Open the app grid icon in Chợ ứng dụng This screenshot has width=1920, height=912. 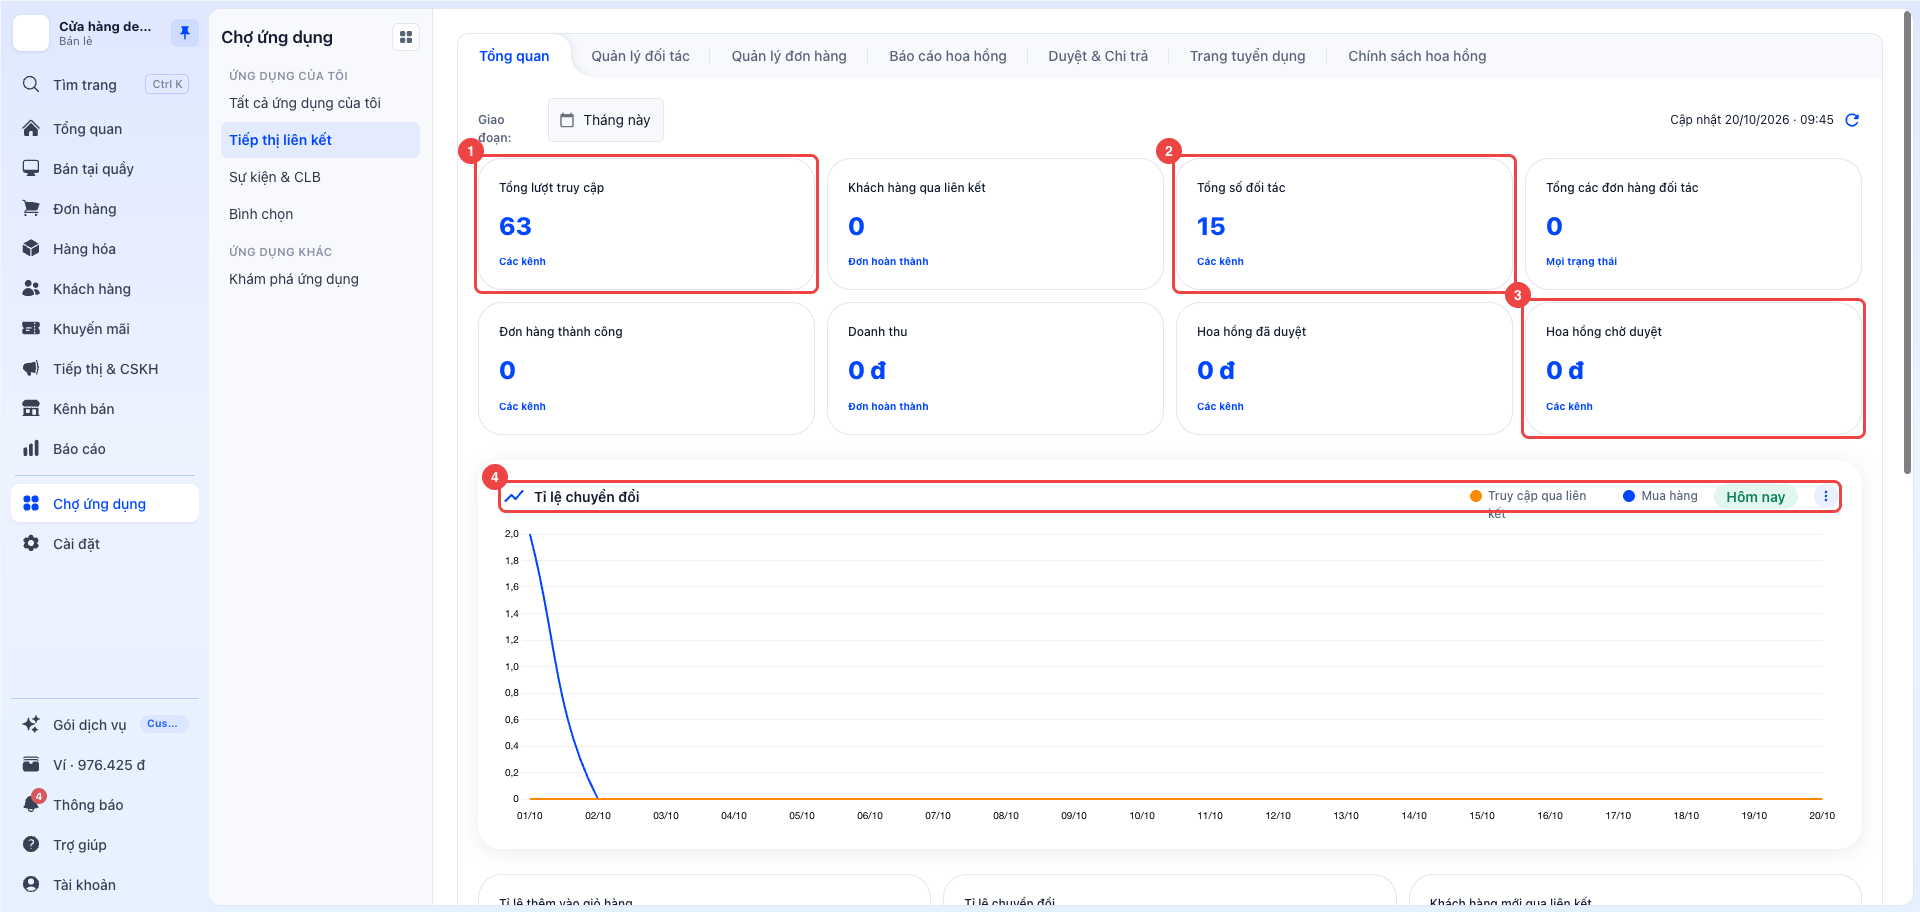[406, 37]
